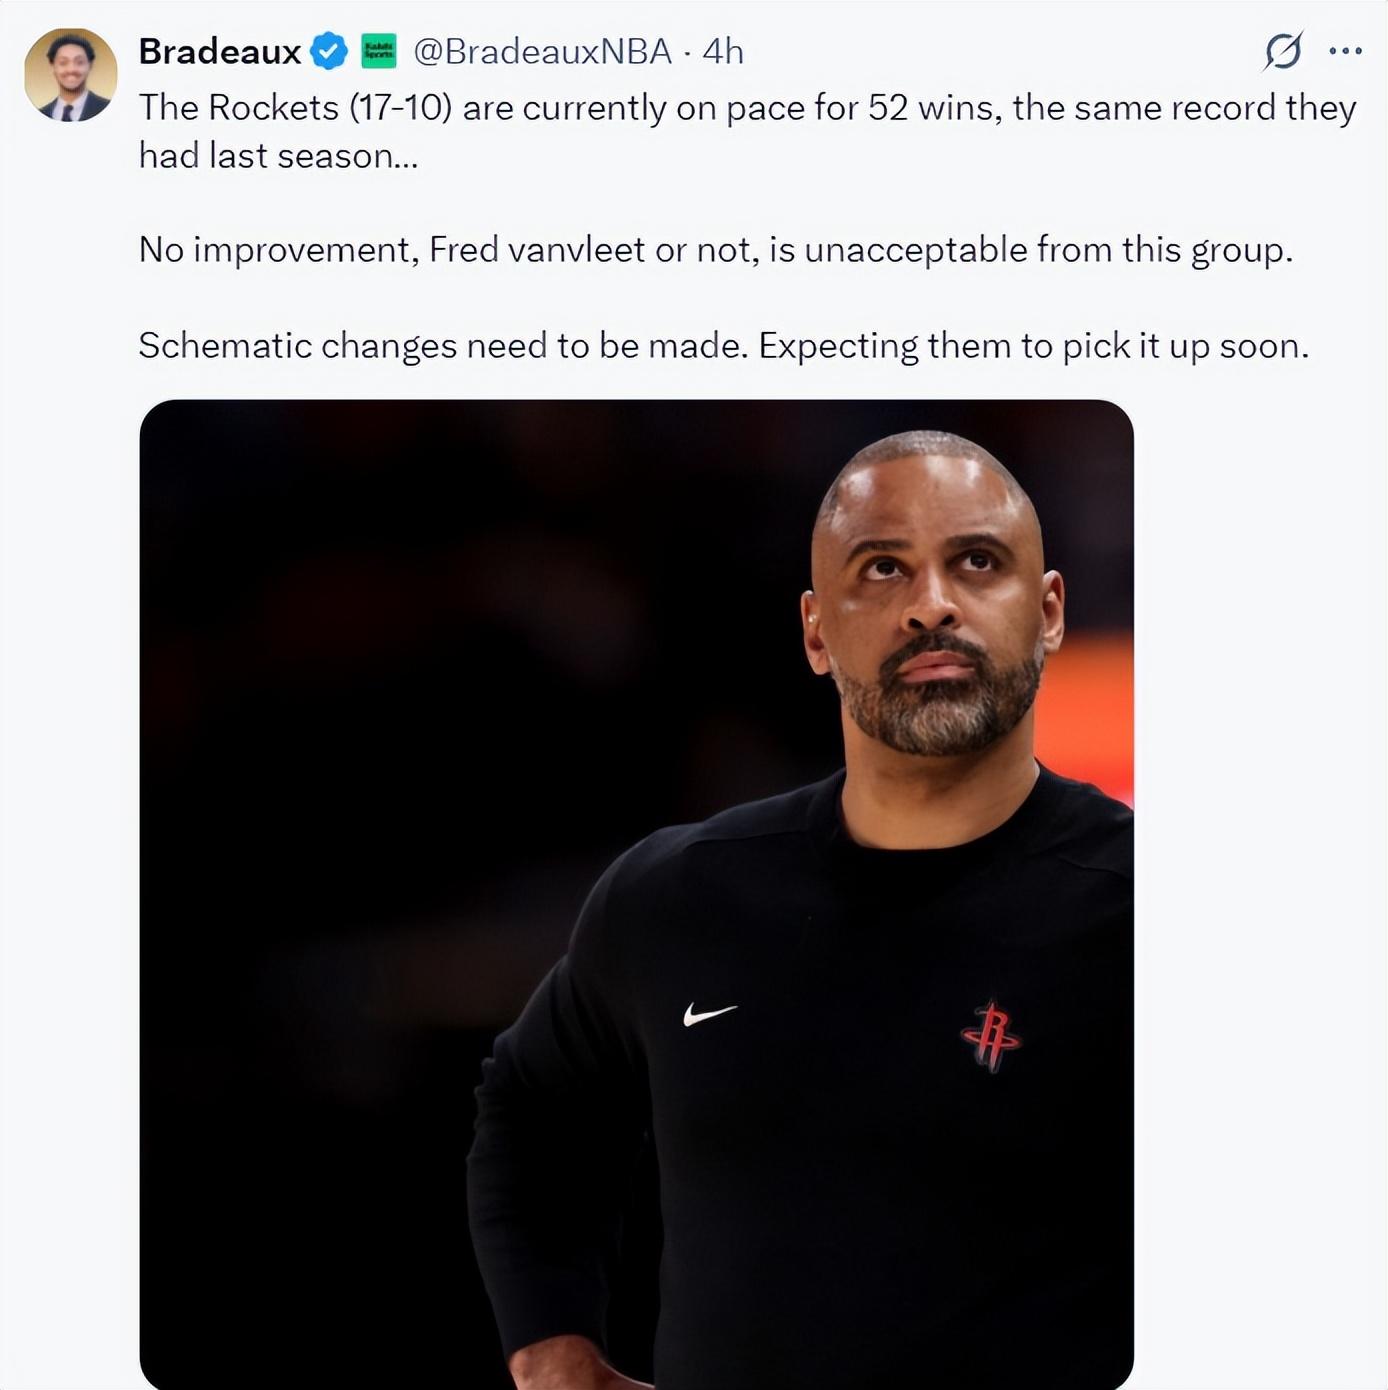This screenshot has height=1390, width=1388.
Task: Click the blue verified checkmark badge
Action: [x=328, y=51]
